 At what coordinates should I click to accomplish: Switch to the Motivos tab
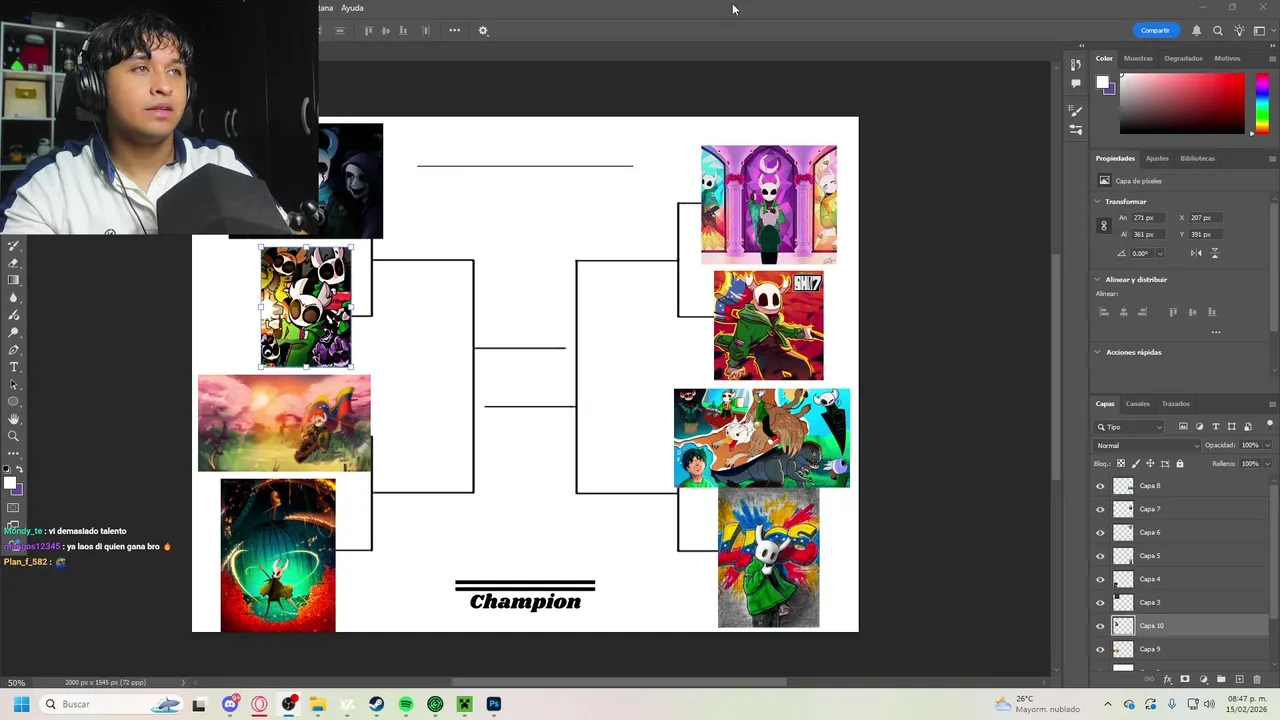point(1227,58)
